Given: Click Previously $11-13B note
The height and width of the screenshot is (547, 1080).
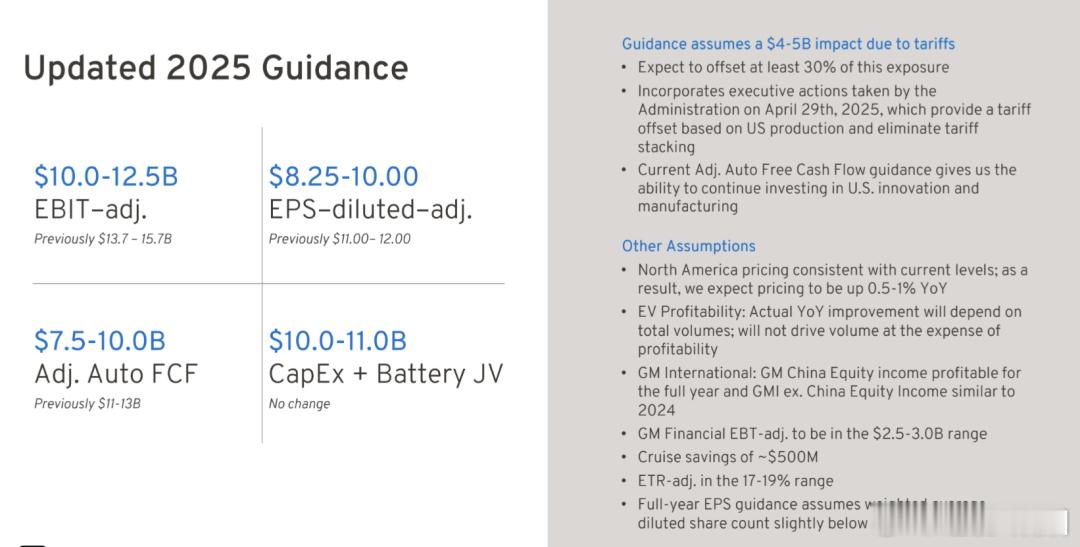Looking at the screenshot, I should click(87, 404).
